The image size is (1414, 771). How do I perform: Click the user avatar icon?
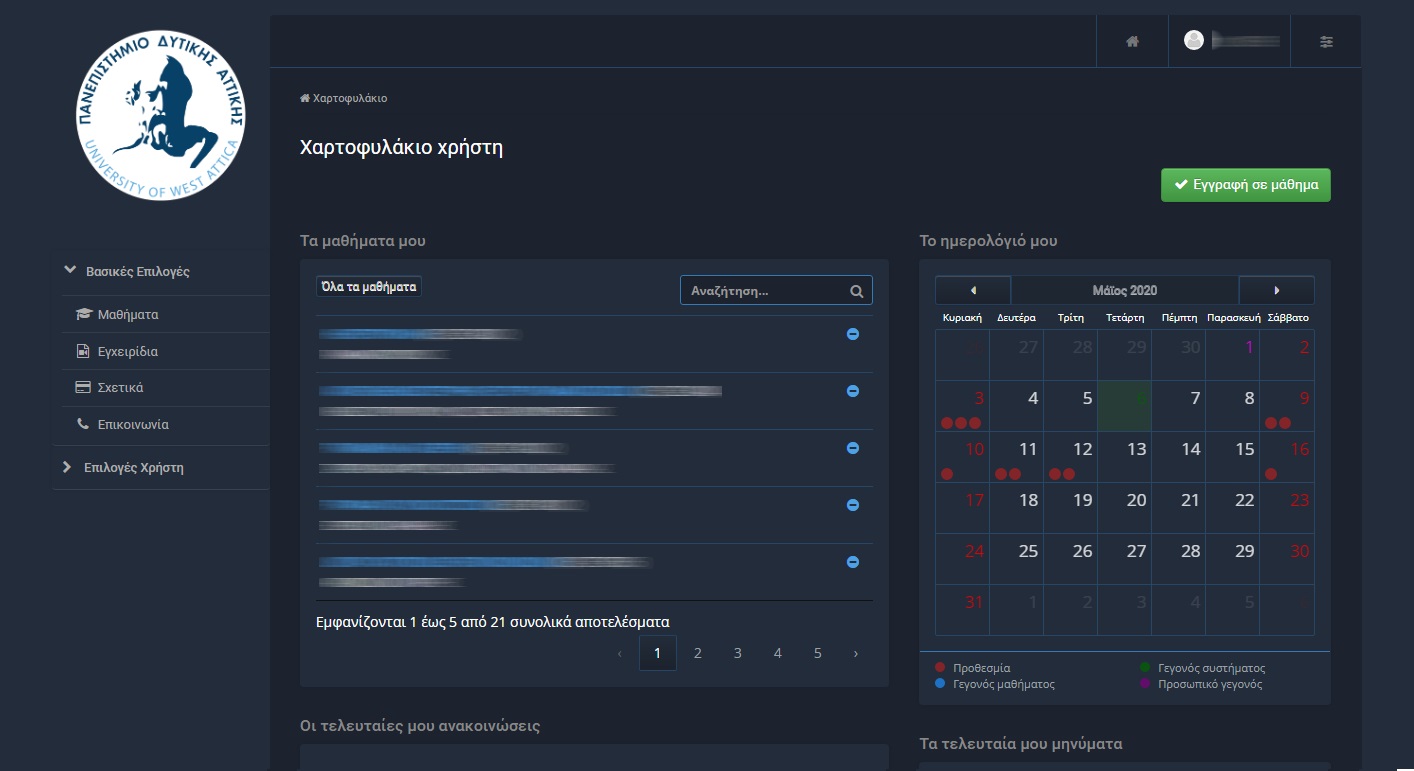(1193, 40)
